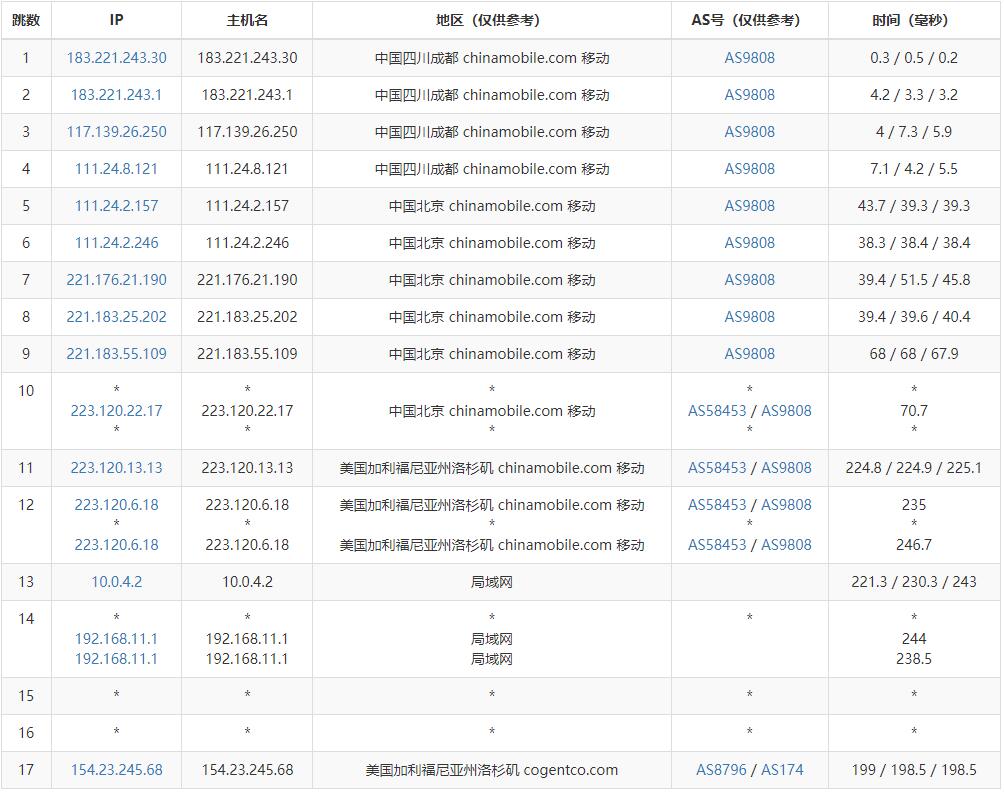Viewport: 1004px width, 792px height.
Task: Open AS9808 link in hop 3 row
Action: pos(749,132)
